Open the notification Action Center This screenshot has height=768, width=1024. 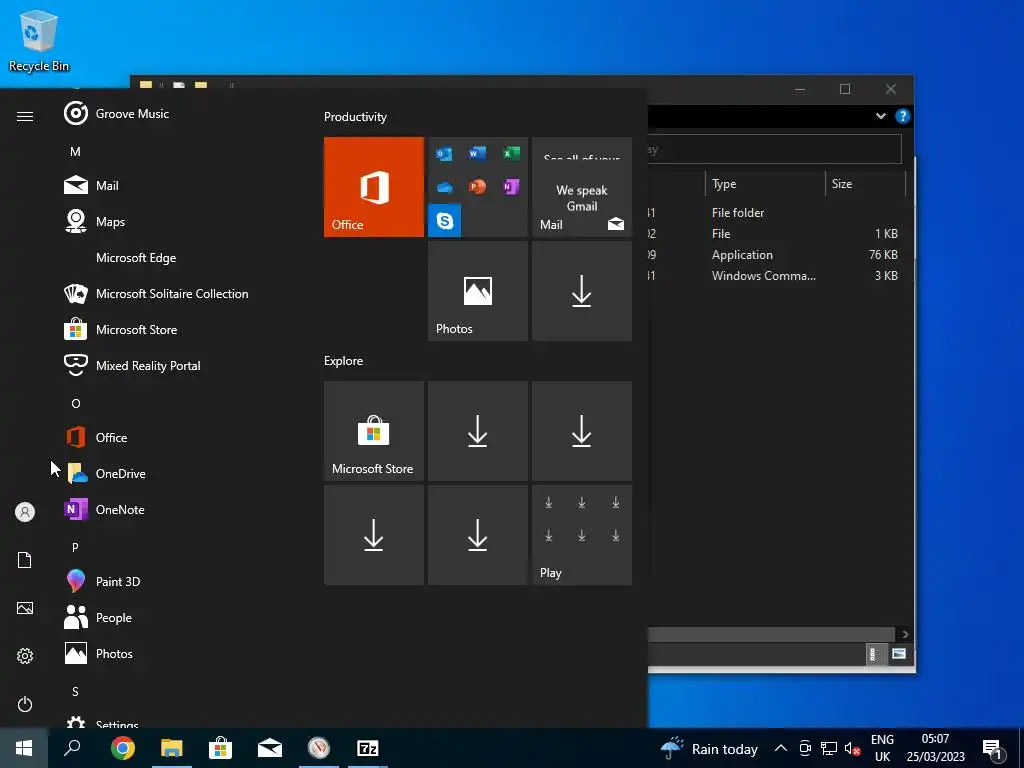coord(993,749)
